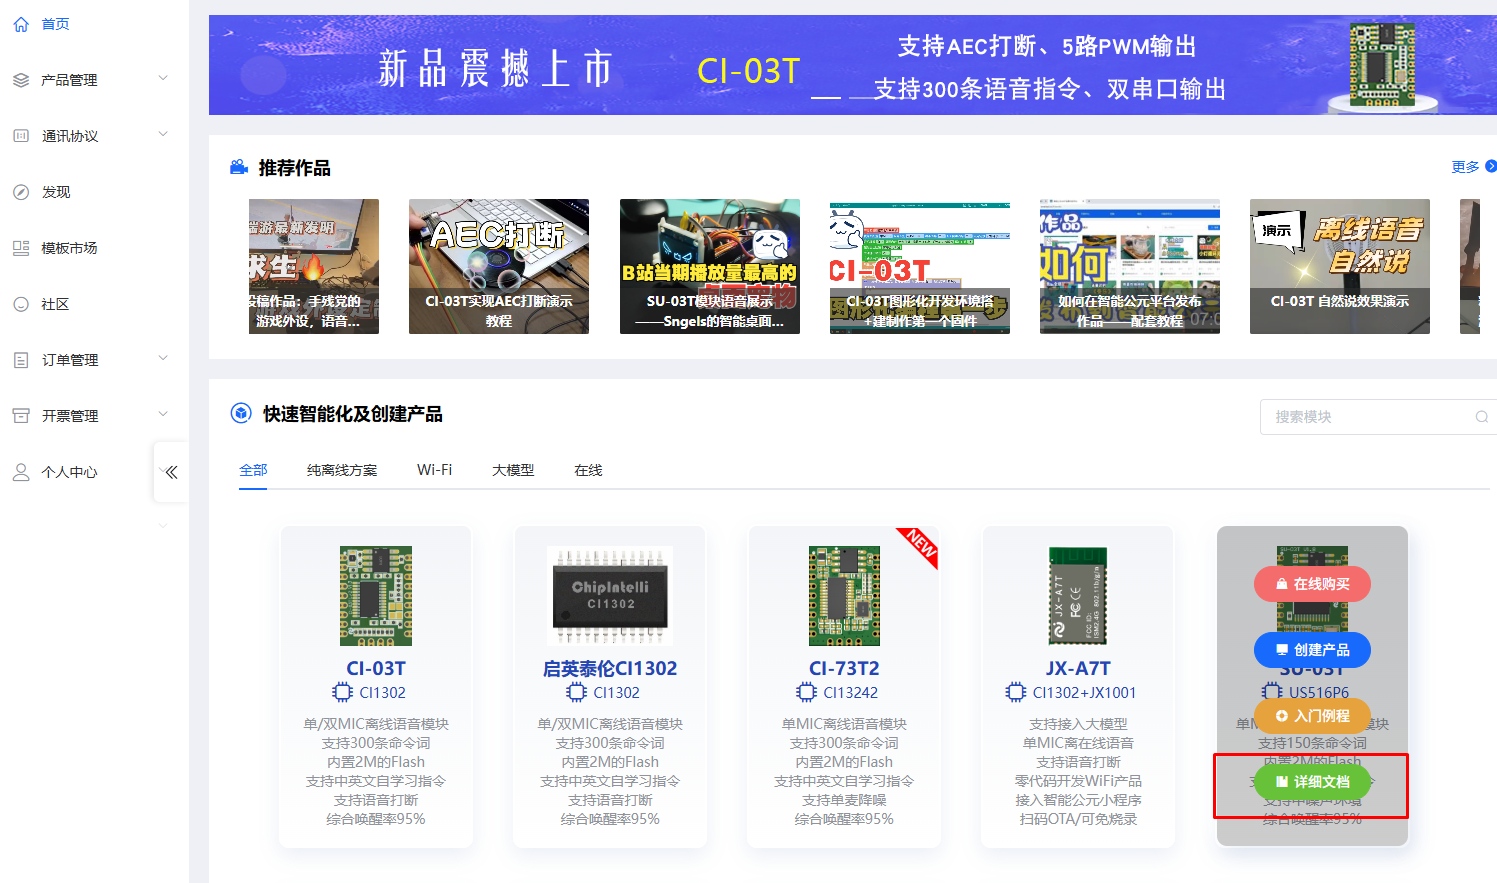This screenshot has width=1497, height=883.
Task: Open the JX-A7T product title link
Action: coord(1078,668)
